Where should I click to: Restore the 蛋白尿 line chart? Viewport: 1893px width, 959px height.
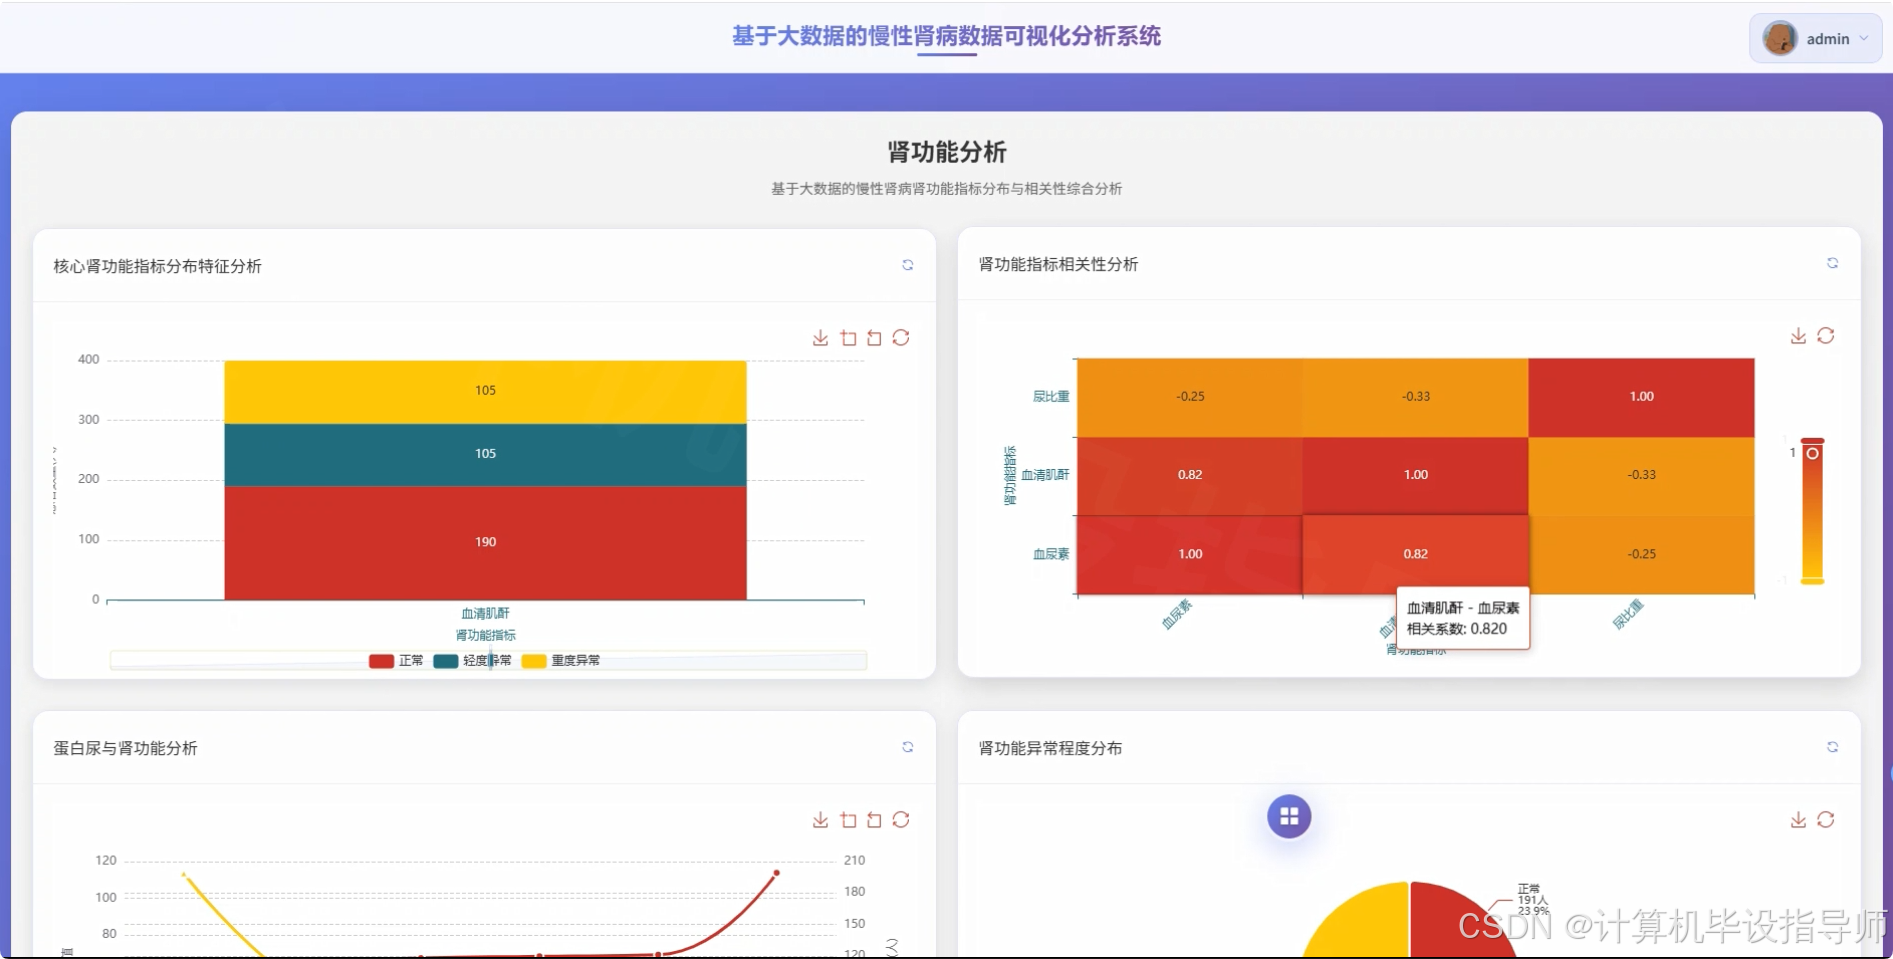[x=901, y=820]
